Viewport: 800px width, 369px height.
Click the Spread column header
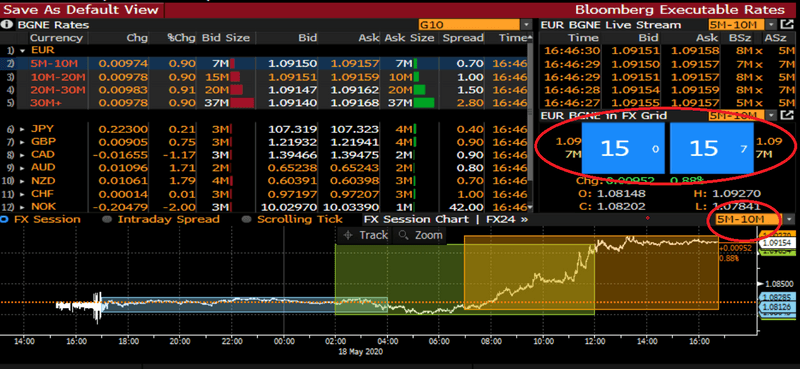463,38
